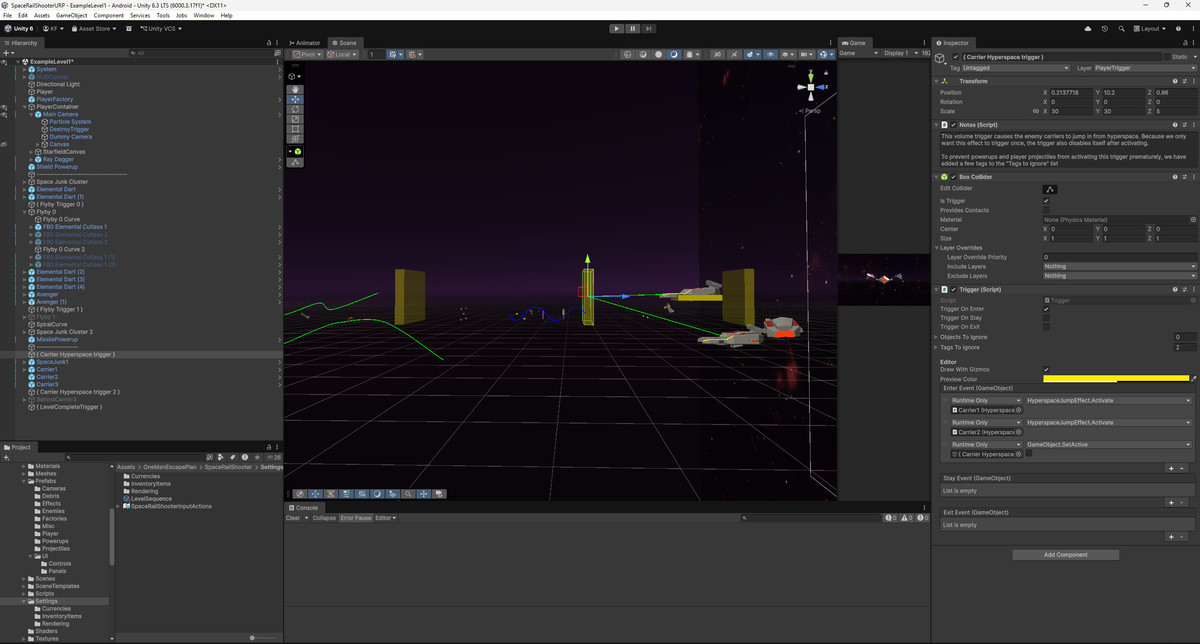Toggle Trigger On Enter checkbox

click(x=1046, y=309)
